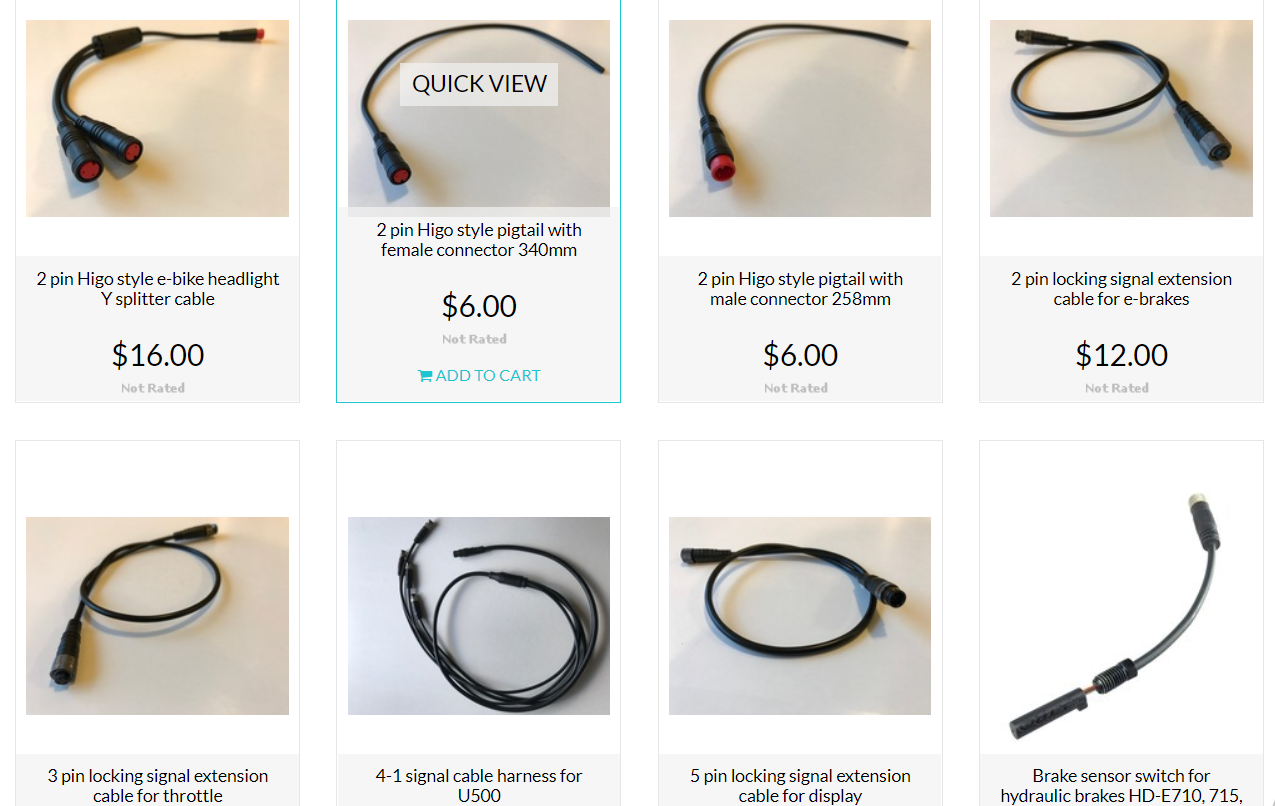The width and height of the screenshot is (1275, 806).
Task: Open the '3 pin locking signal extension cable for throttle' link
Action: [x=158, y=786]
